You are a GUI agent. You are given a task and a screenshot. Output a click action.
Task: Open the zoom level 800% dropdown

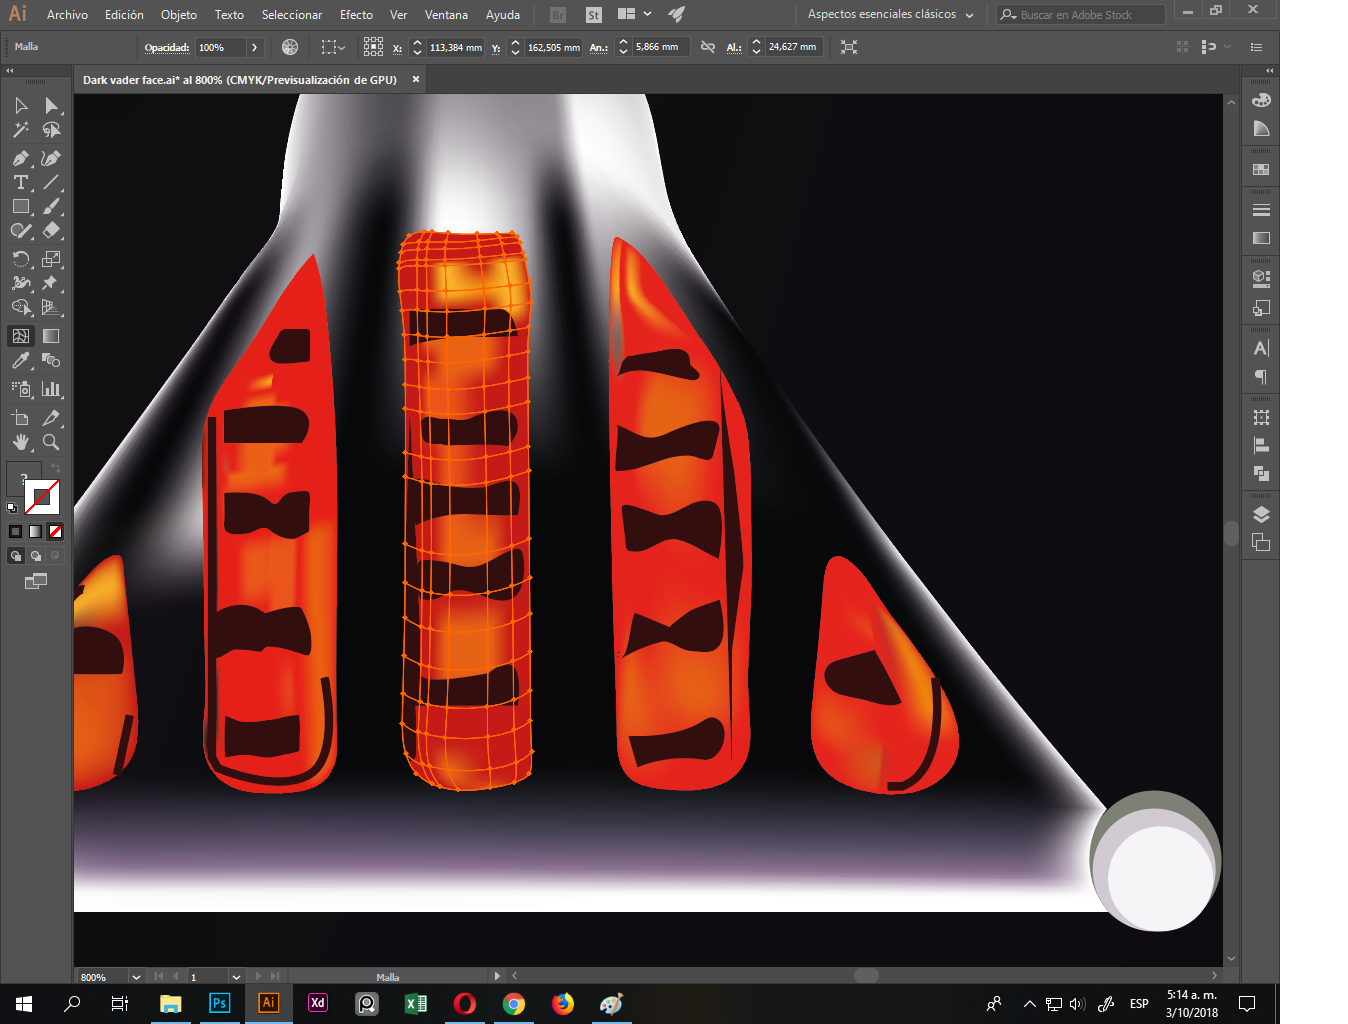[136, 977]
